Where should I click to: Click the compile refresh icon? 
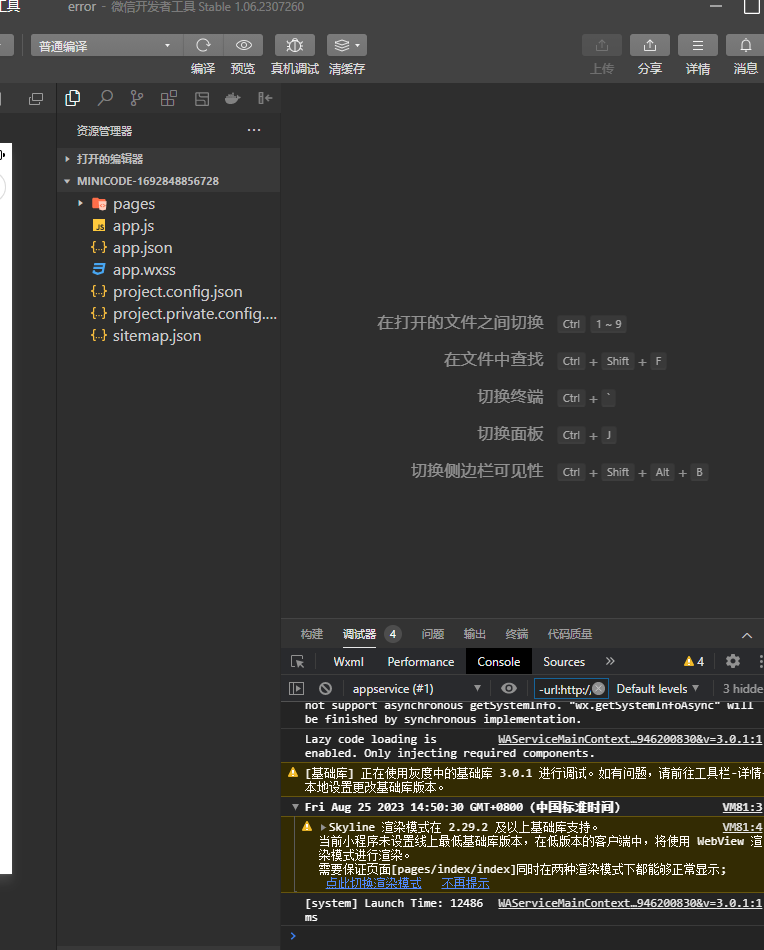coord(203,45)
